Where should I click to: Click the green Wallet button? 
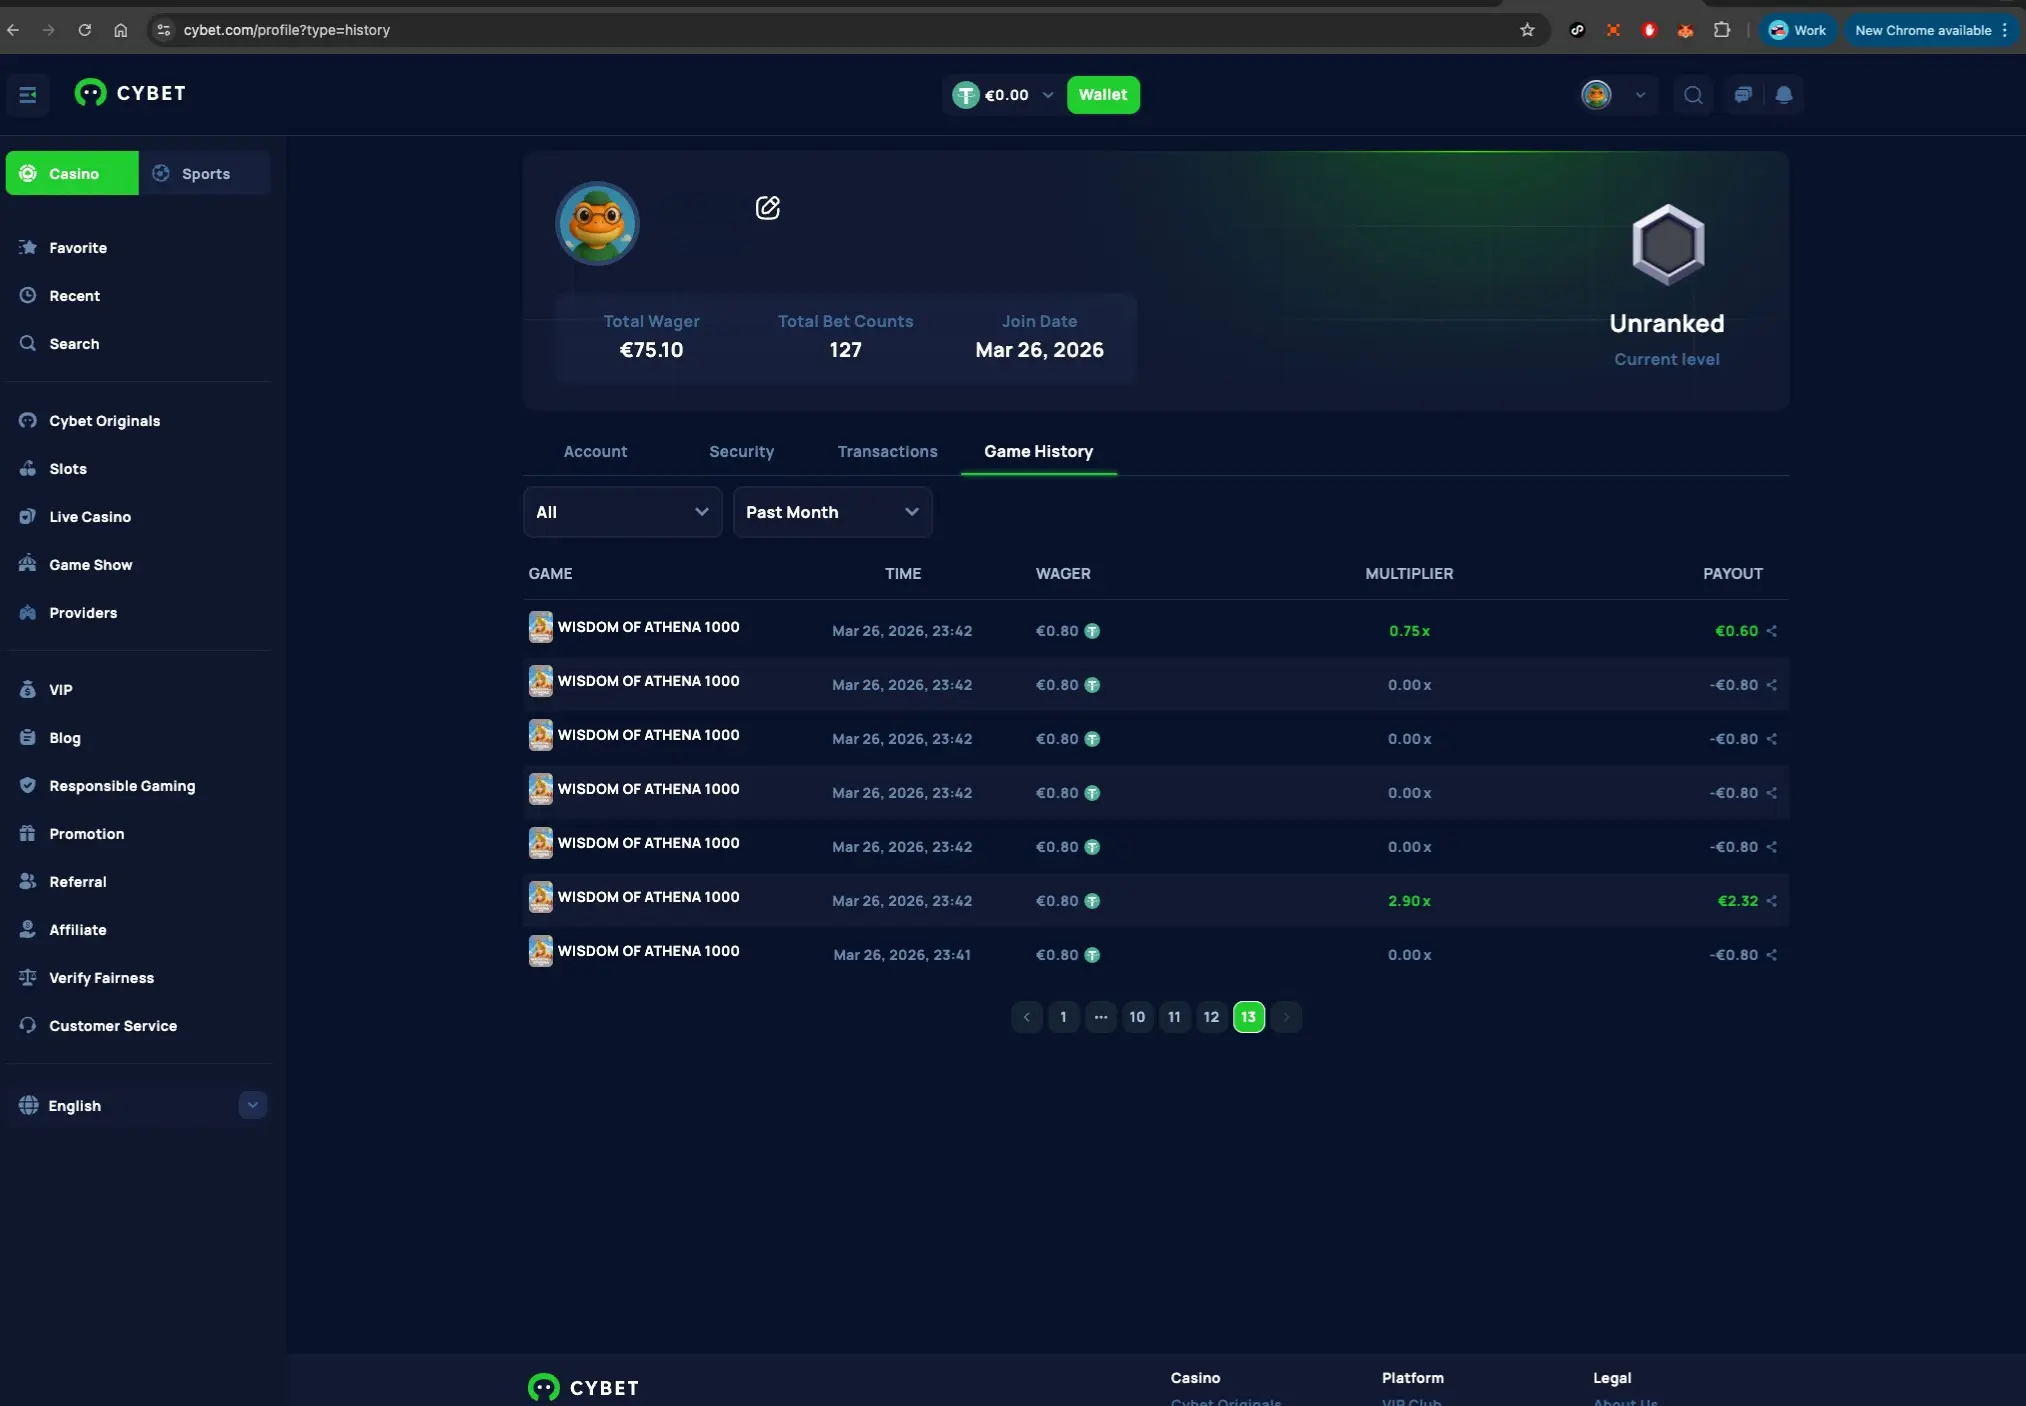[1103, 95]
